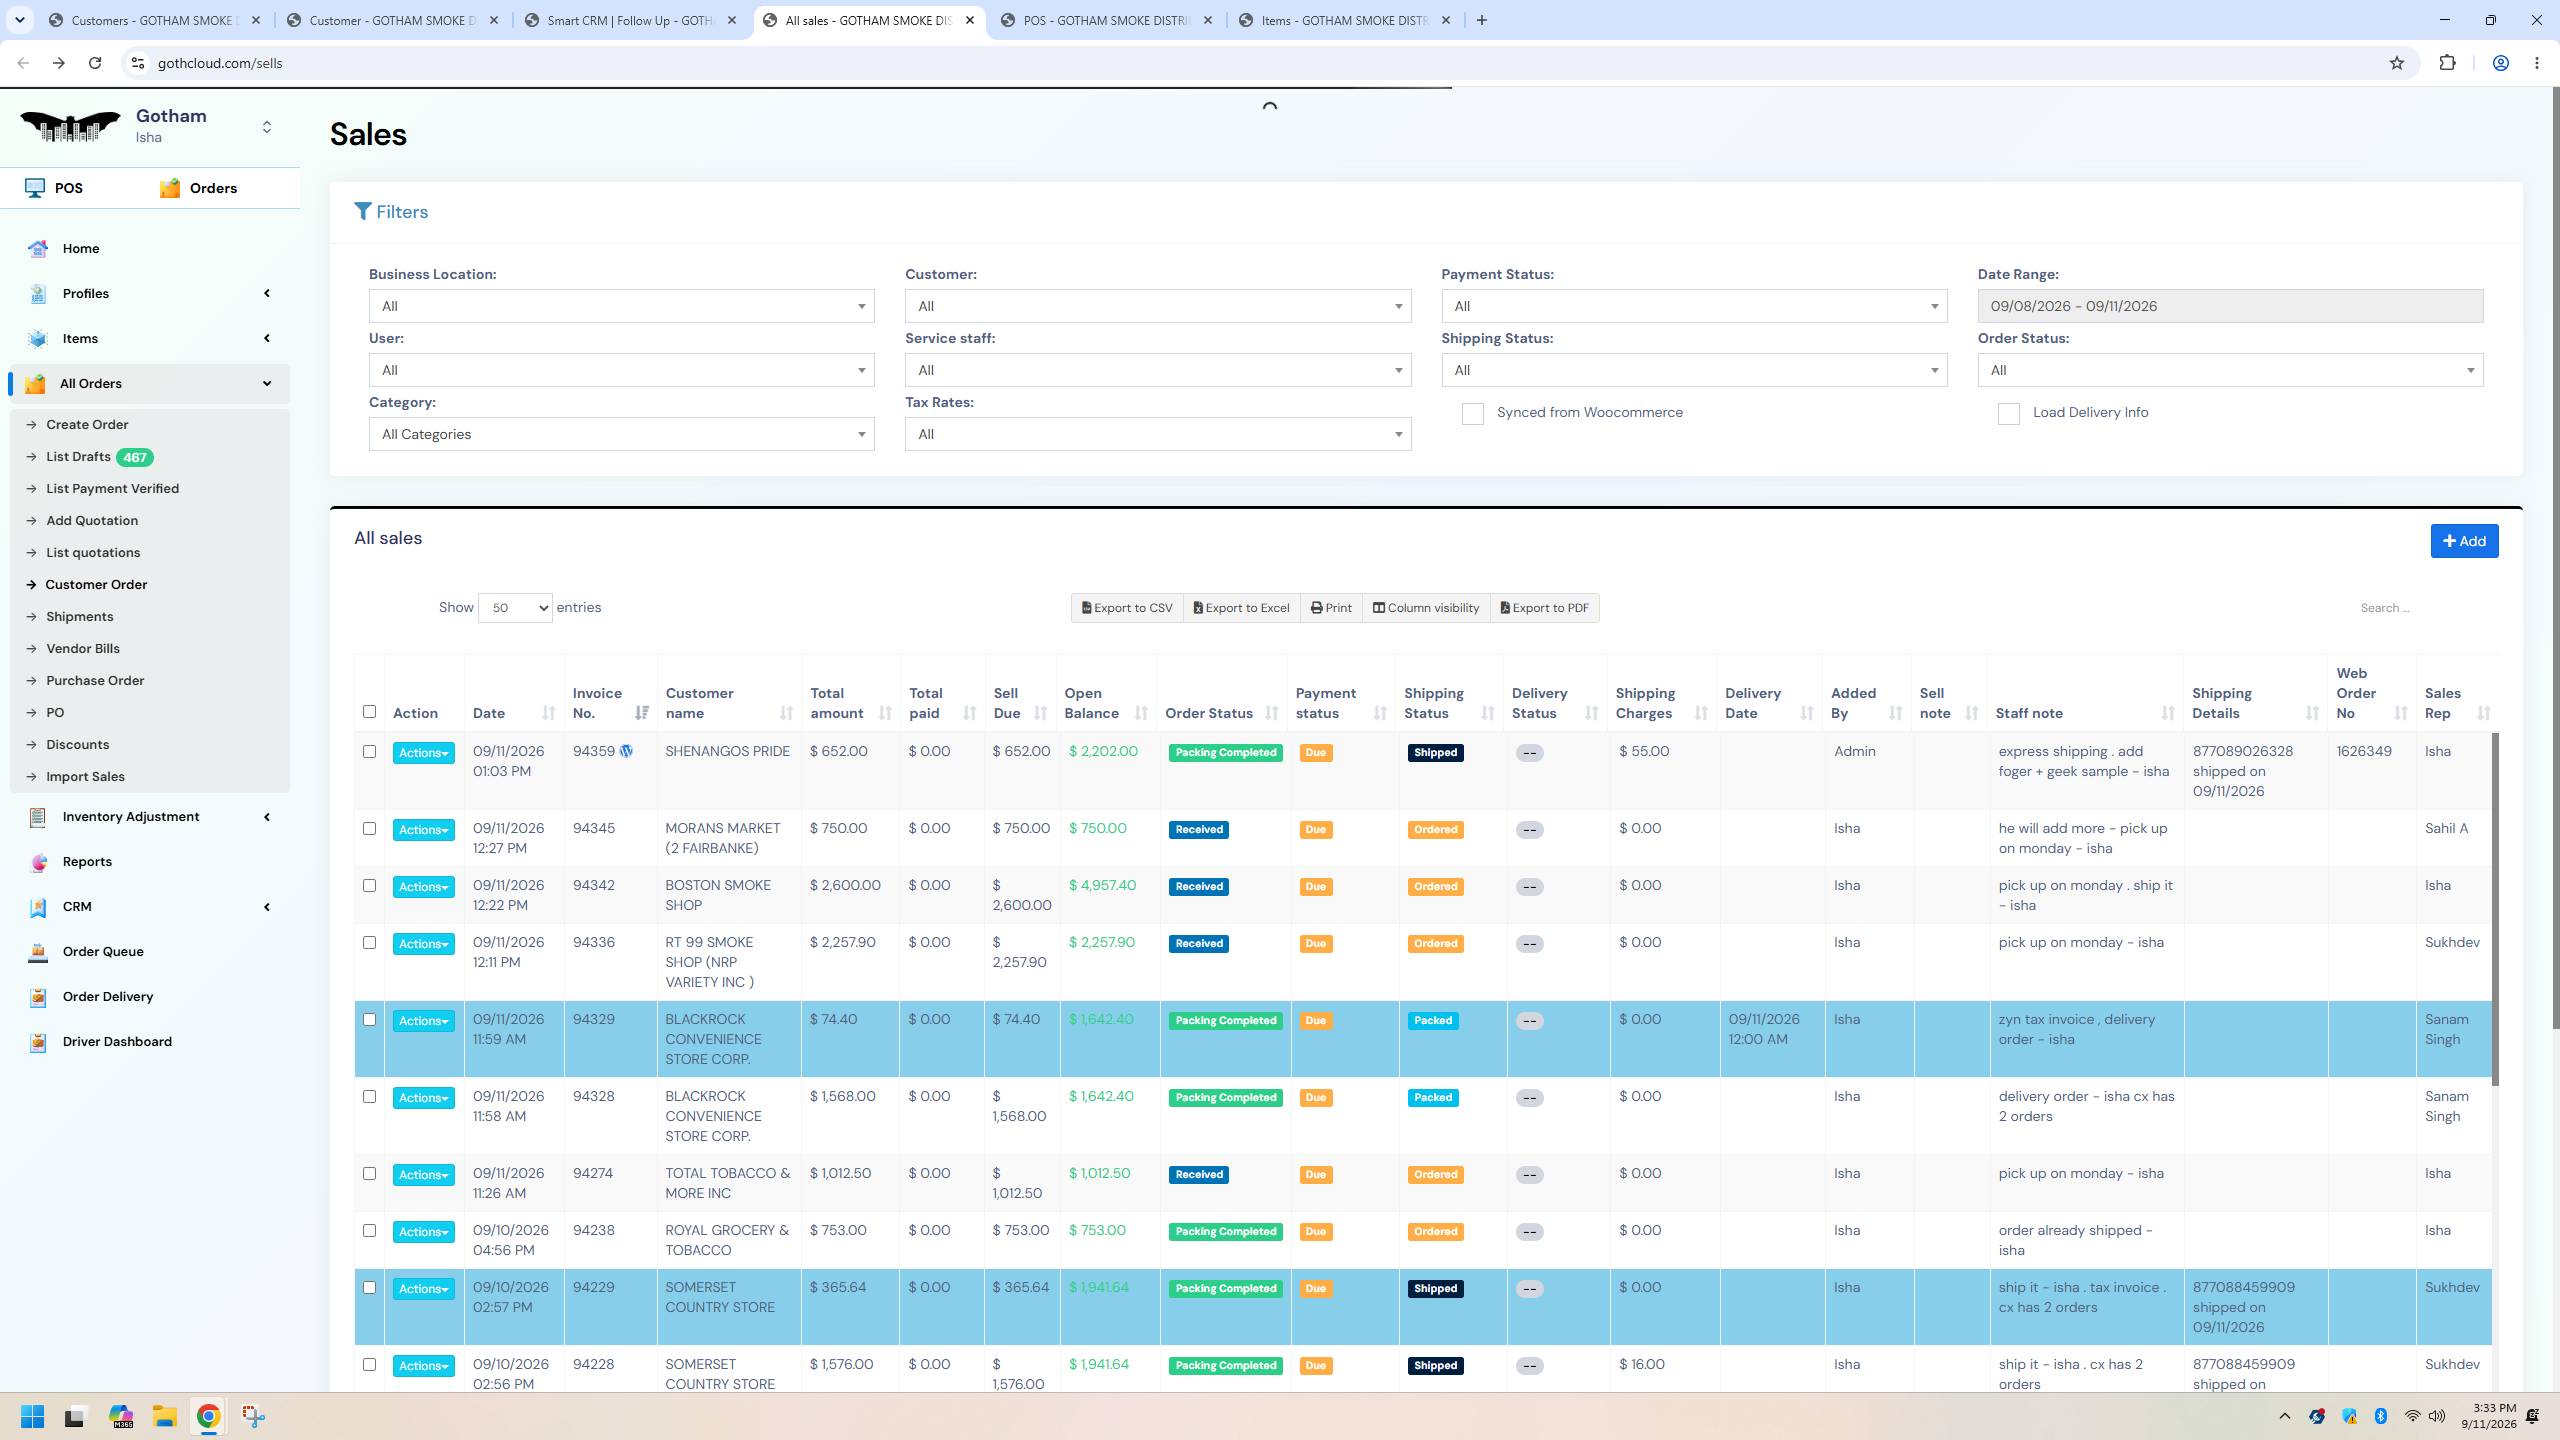Viewport: 2560px width, 1440px height.
Task: Change the Show entries count dropdown
Action: click(x=515, y=608)
